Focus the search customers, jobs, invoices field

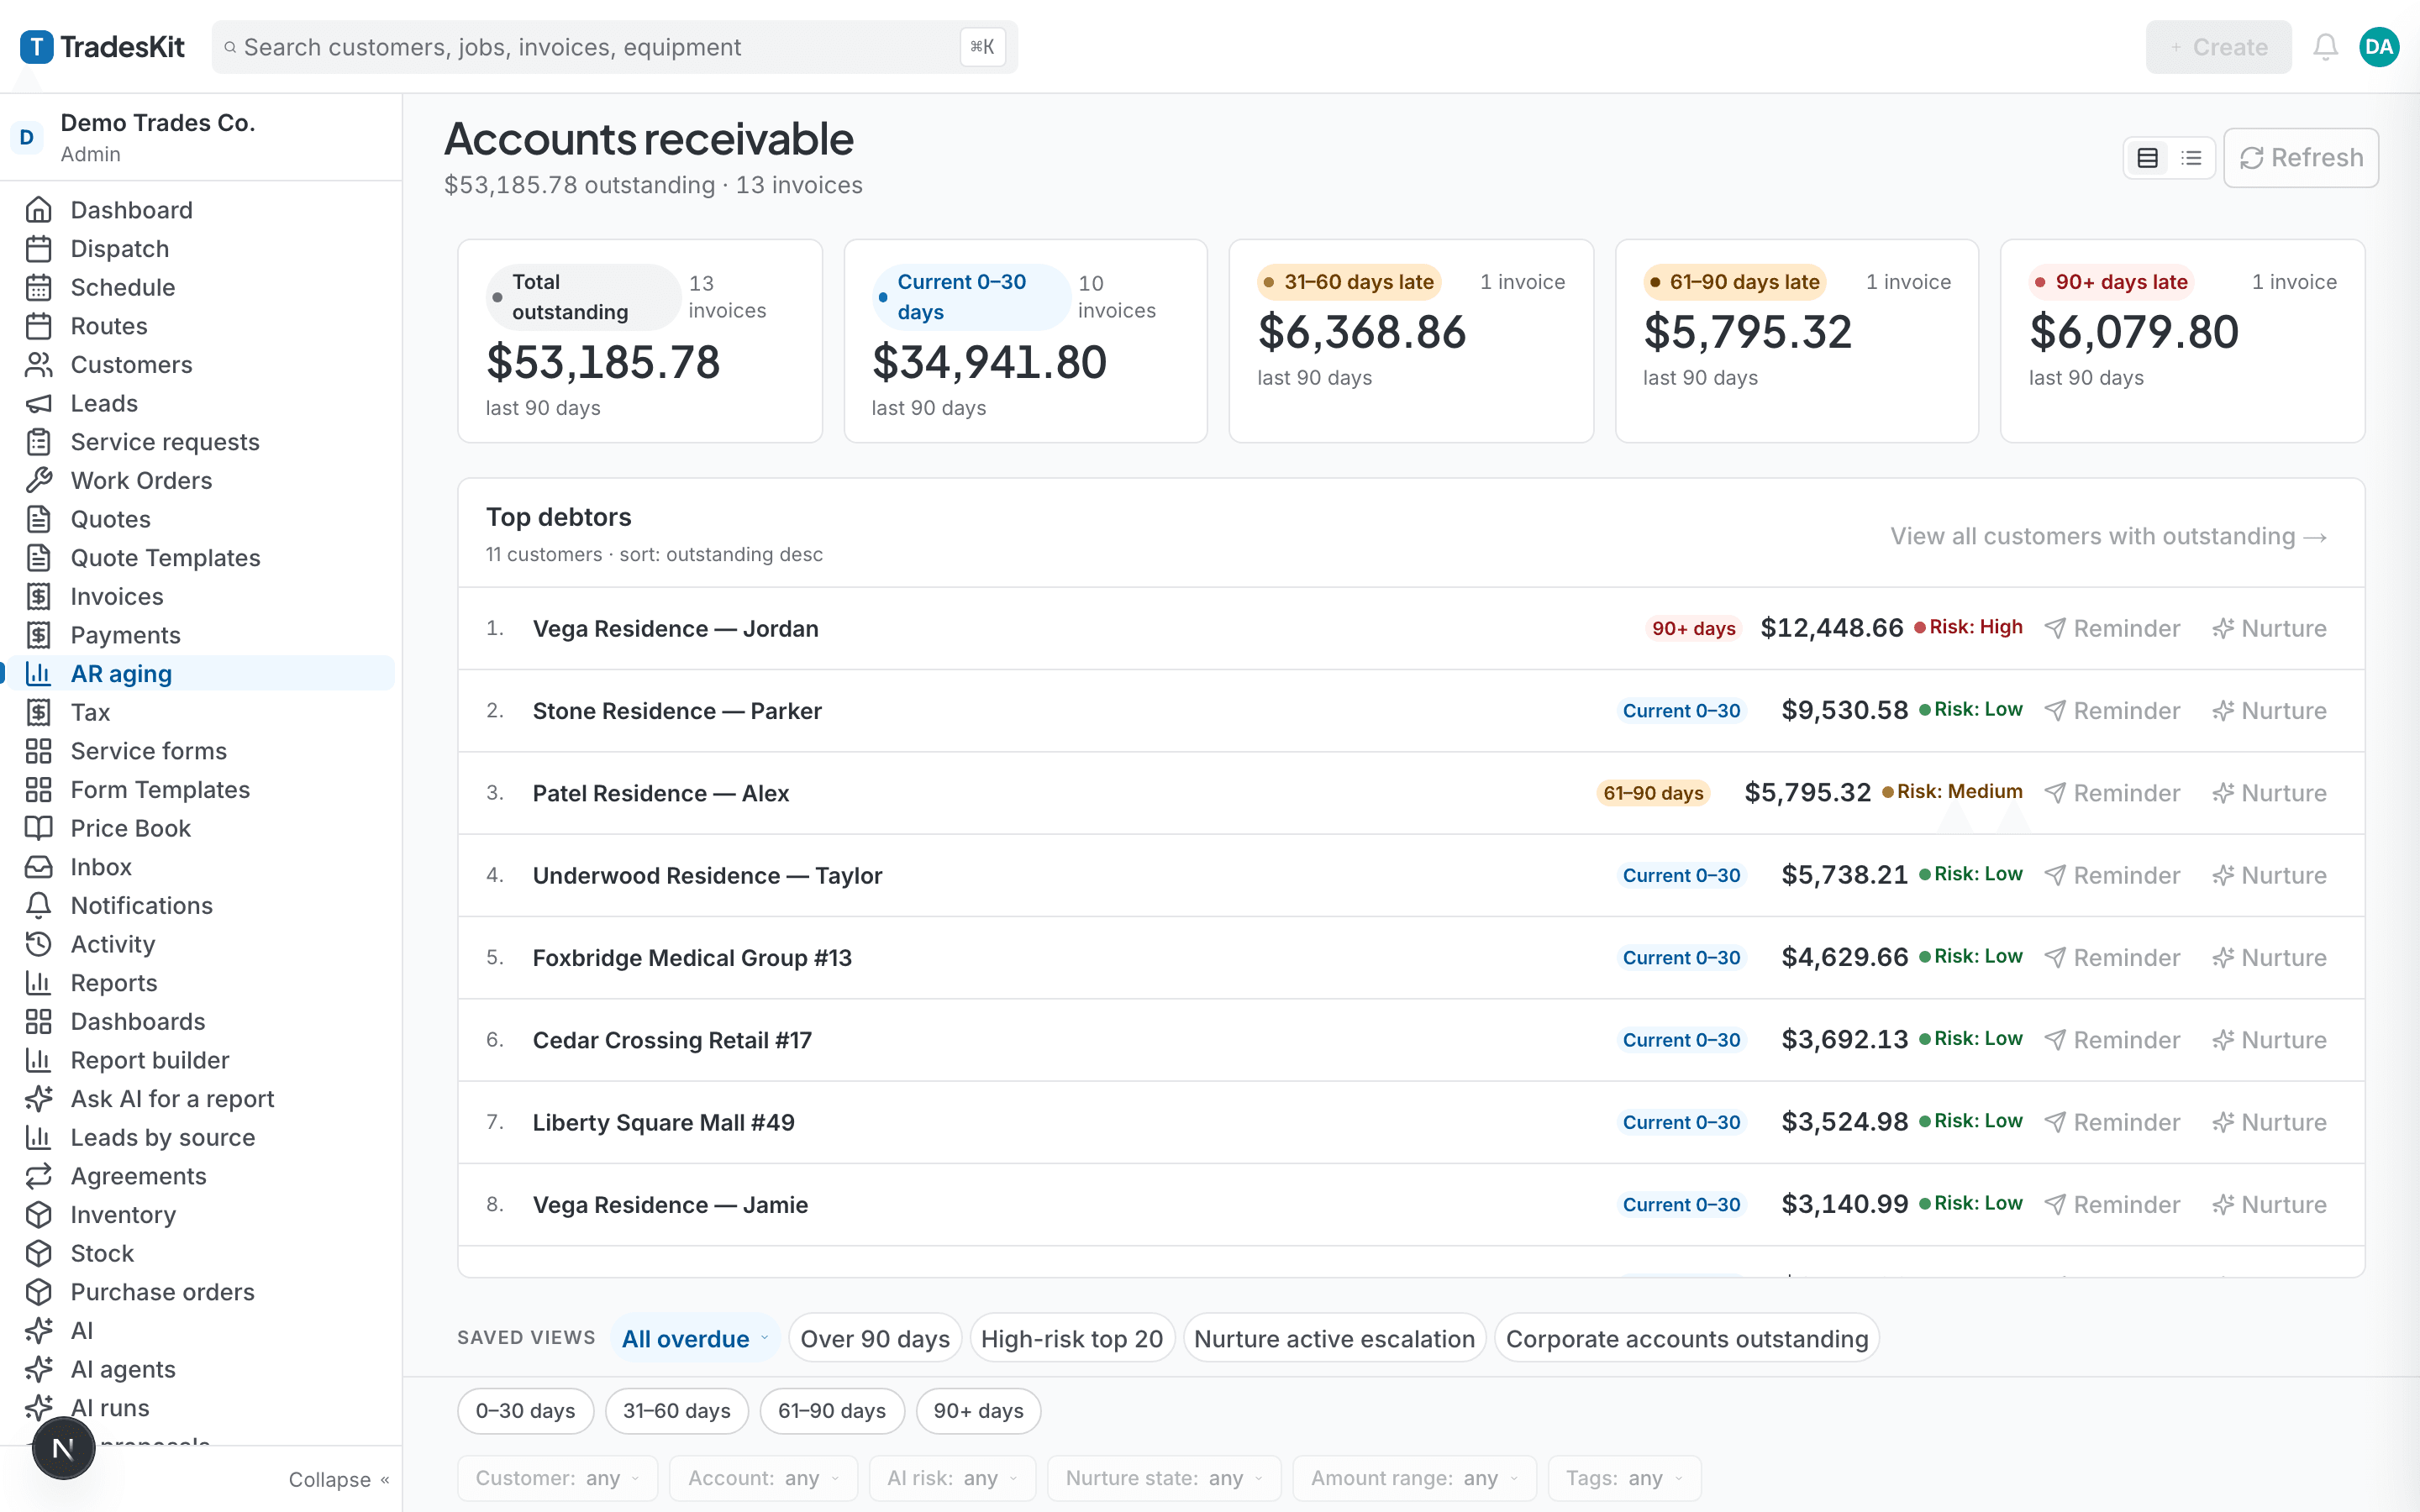(614, 47)
